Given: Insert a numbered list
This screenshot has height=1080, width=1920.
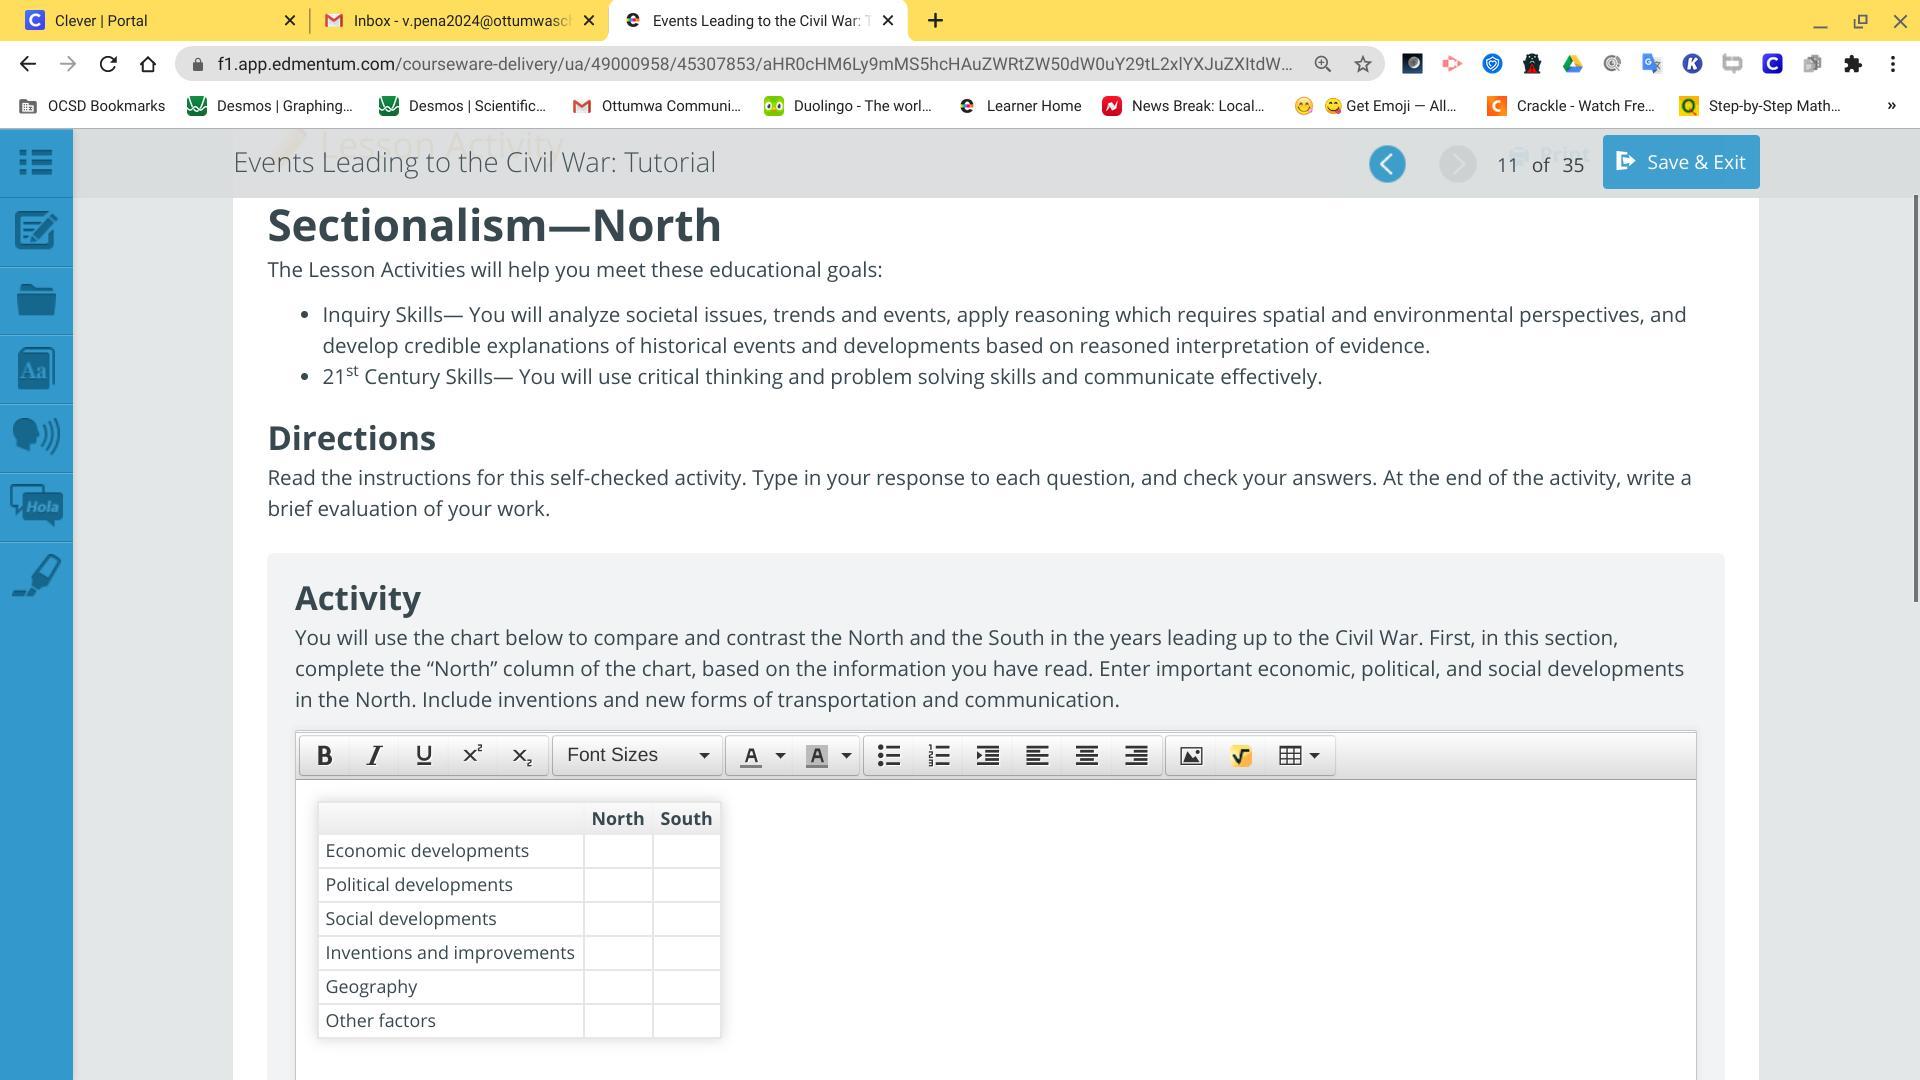Looking at the screenshot, I should click(x=938, y=756).
